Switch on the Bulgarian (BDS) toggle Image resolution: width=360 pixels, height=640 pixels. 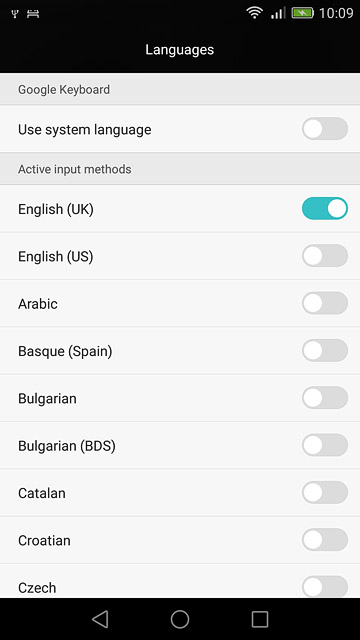[325, 445]
